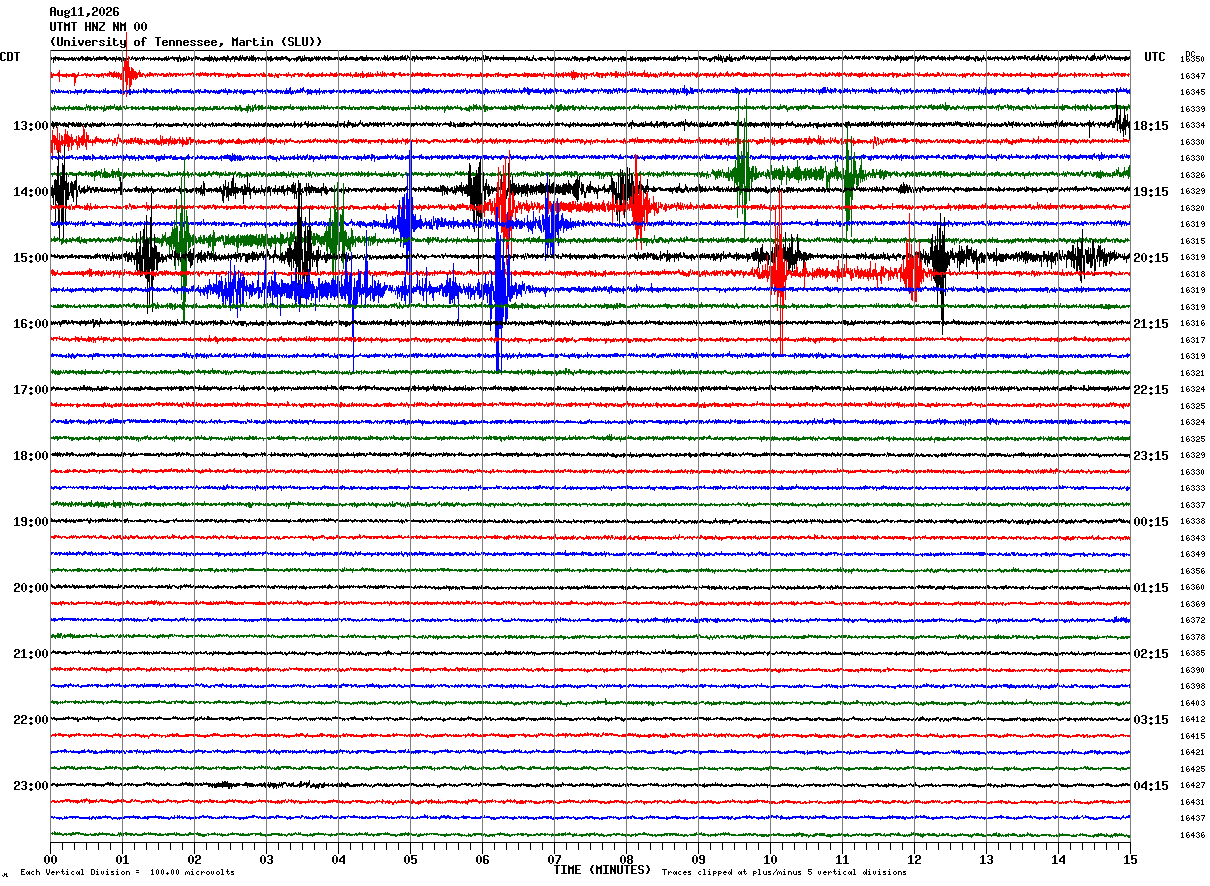Click the DC offset value 16350
Image resolution: width=1210 pixels, height=886 pixels.
tap(1192, 60)
